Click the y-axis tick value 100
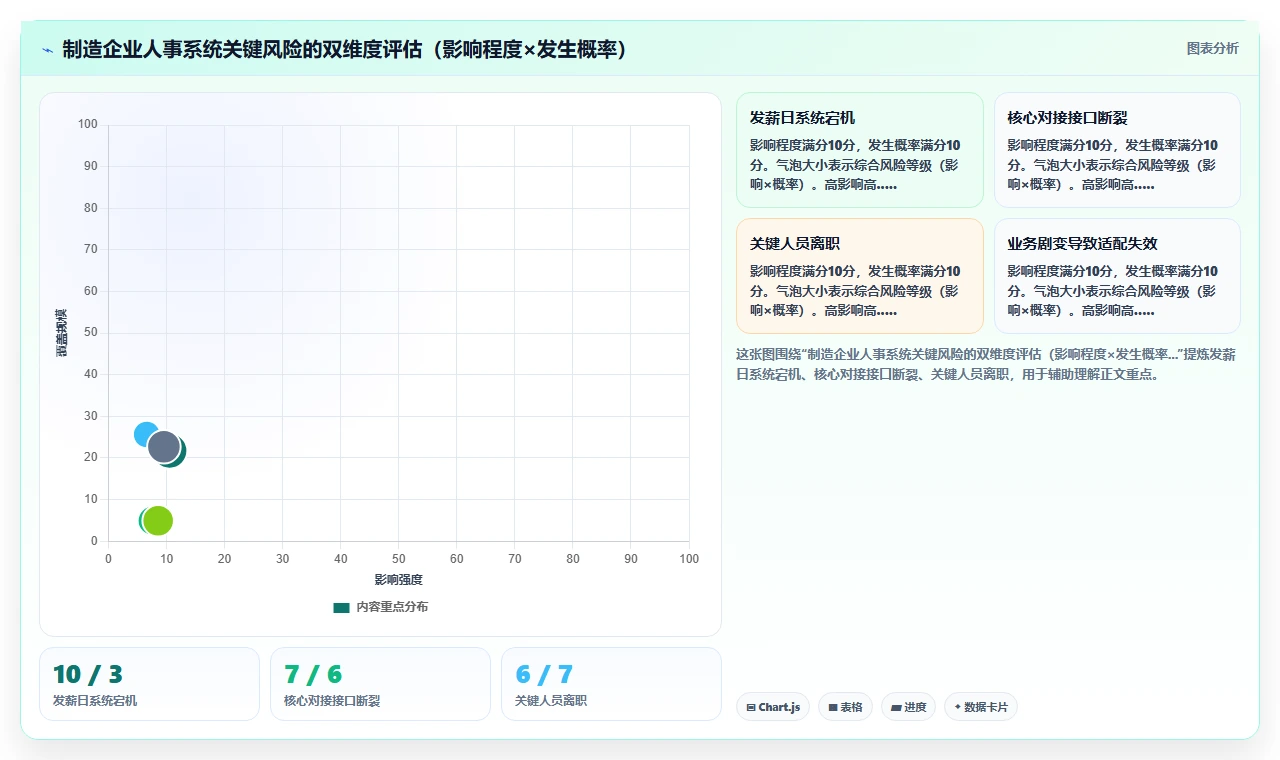This screenshot has height=760, width=1280. click(88, 124)
